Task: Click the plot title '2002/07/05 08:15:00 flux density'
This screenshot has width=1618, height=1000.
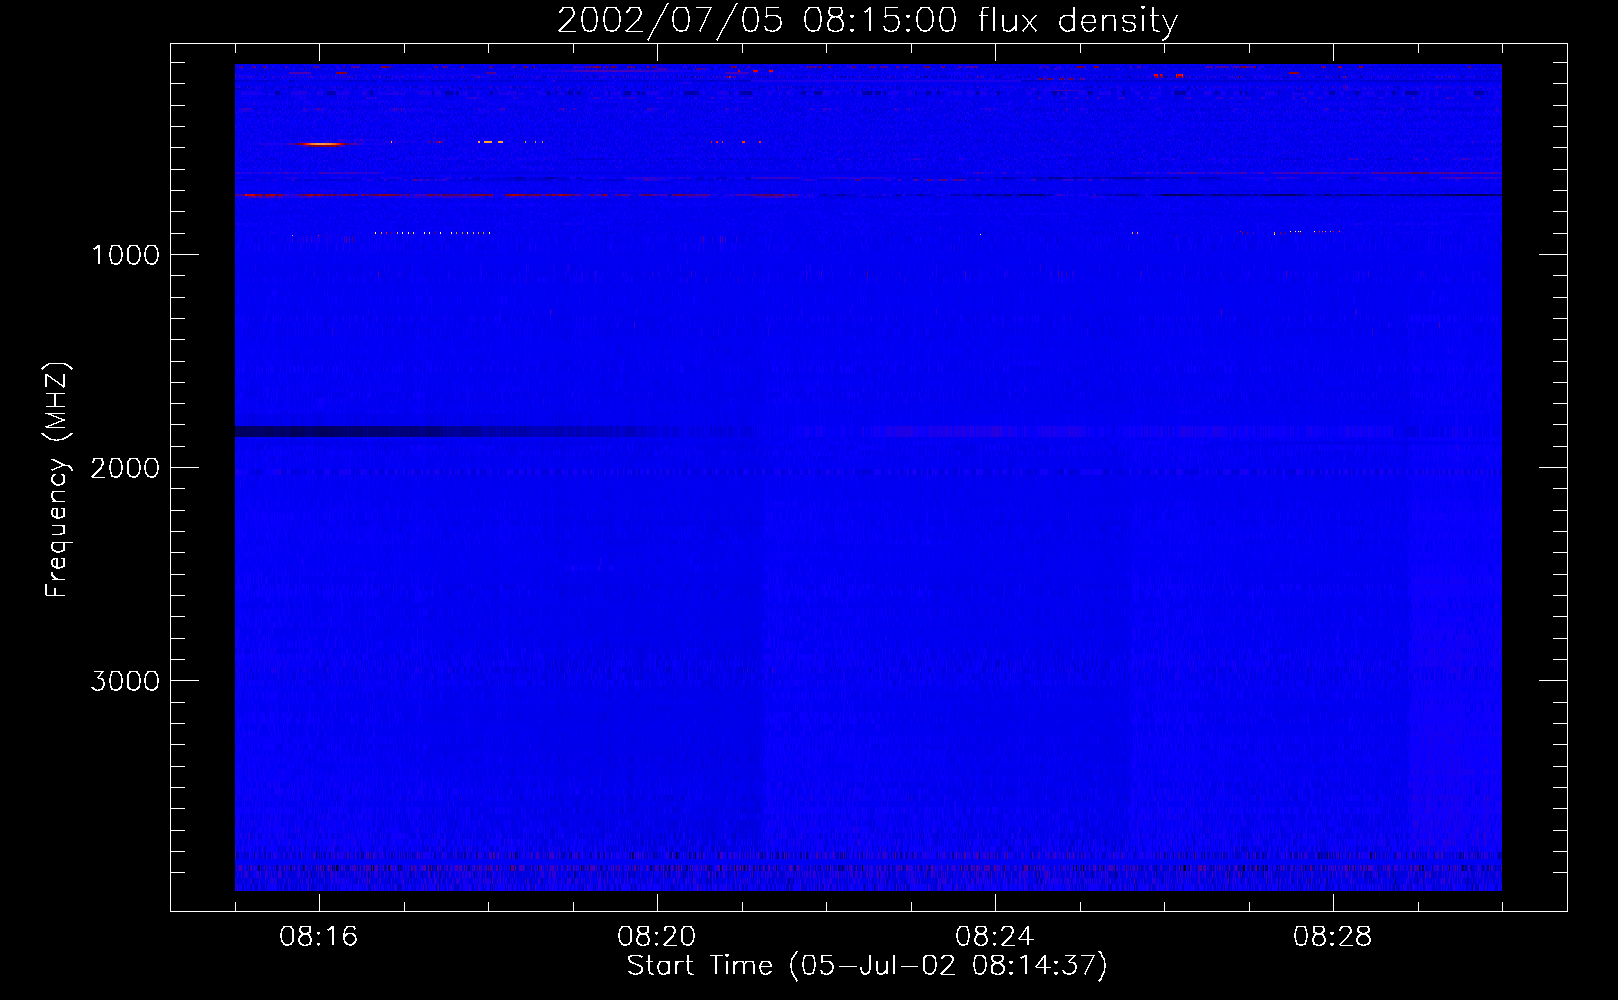Action: click(x=867, y=20)
